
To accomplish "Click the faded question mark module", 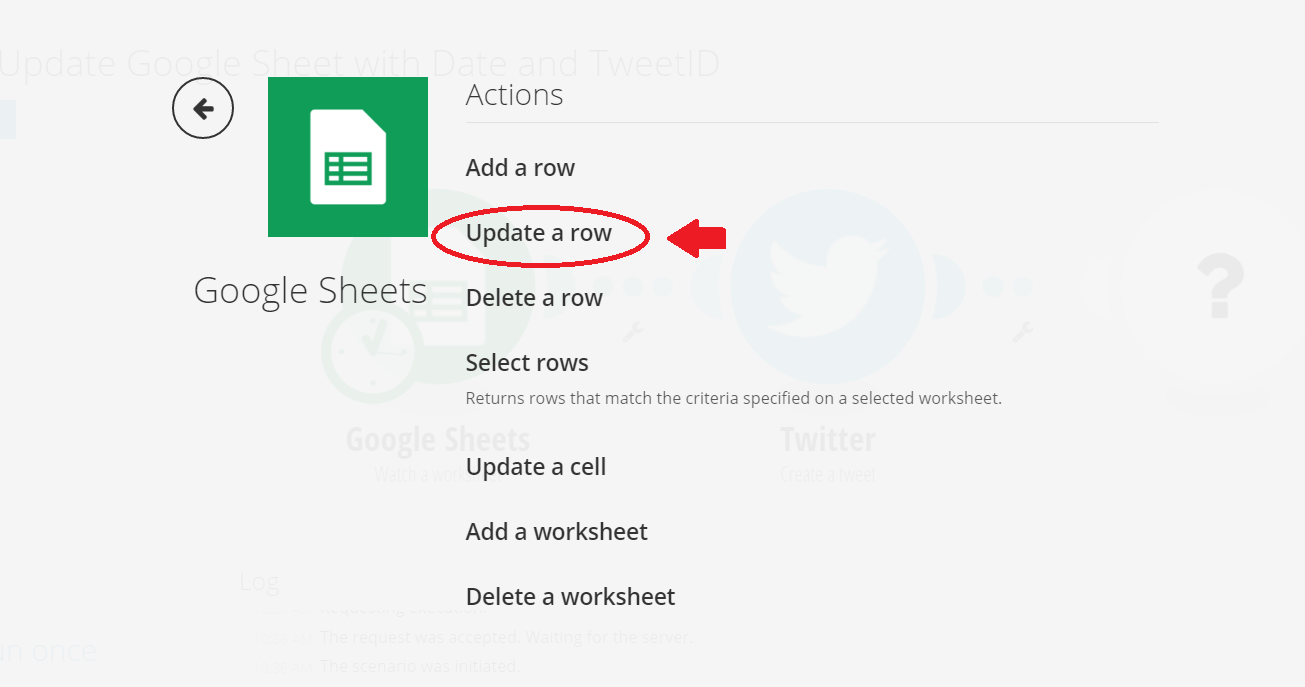I will [x=1219, y=287].
